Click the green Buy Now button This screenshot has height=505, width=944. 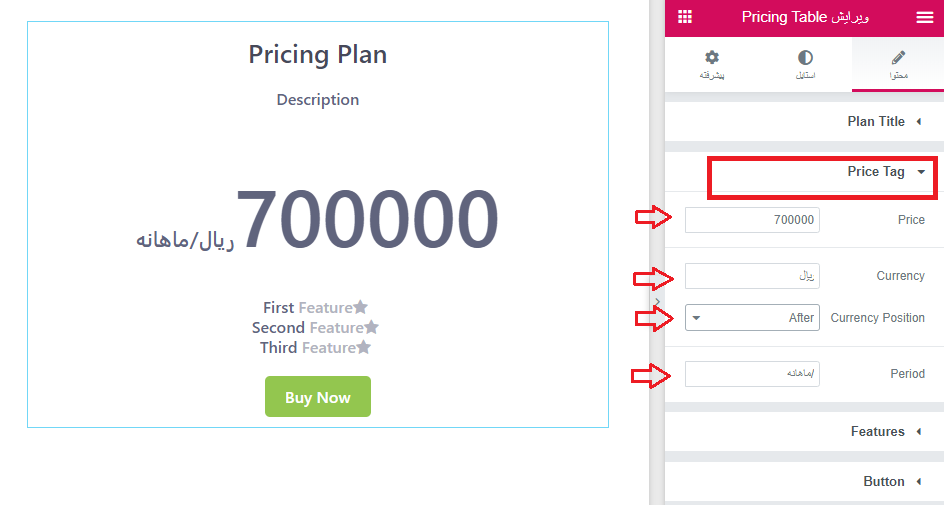pos(318,397)
